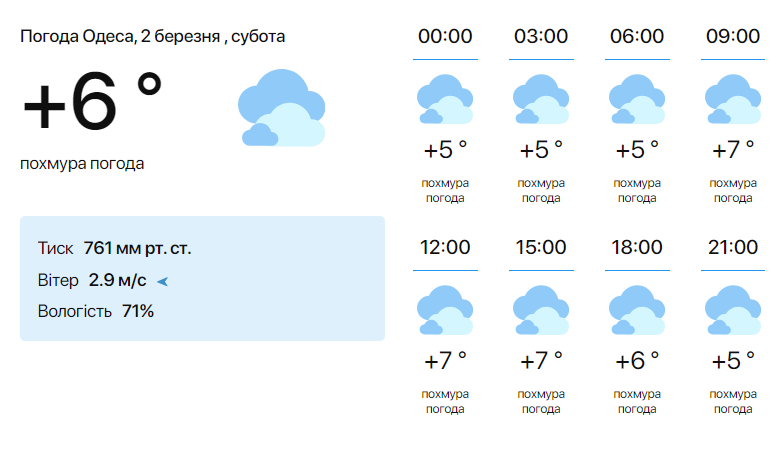Click the humidity value 71%
Screen dimensions: 781x451
tap(138, 311)
